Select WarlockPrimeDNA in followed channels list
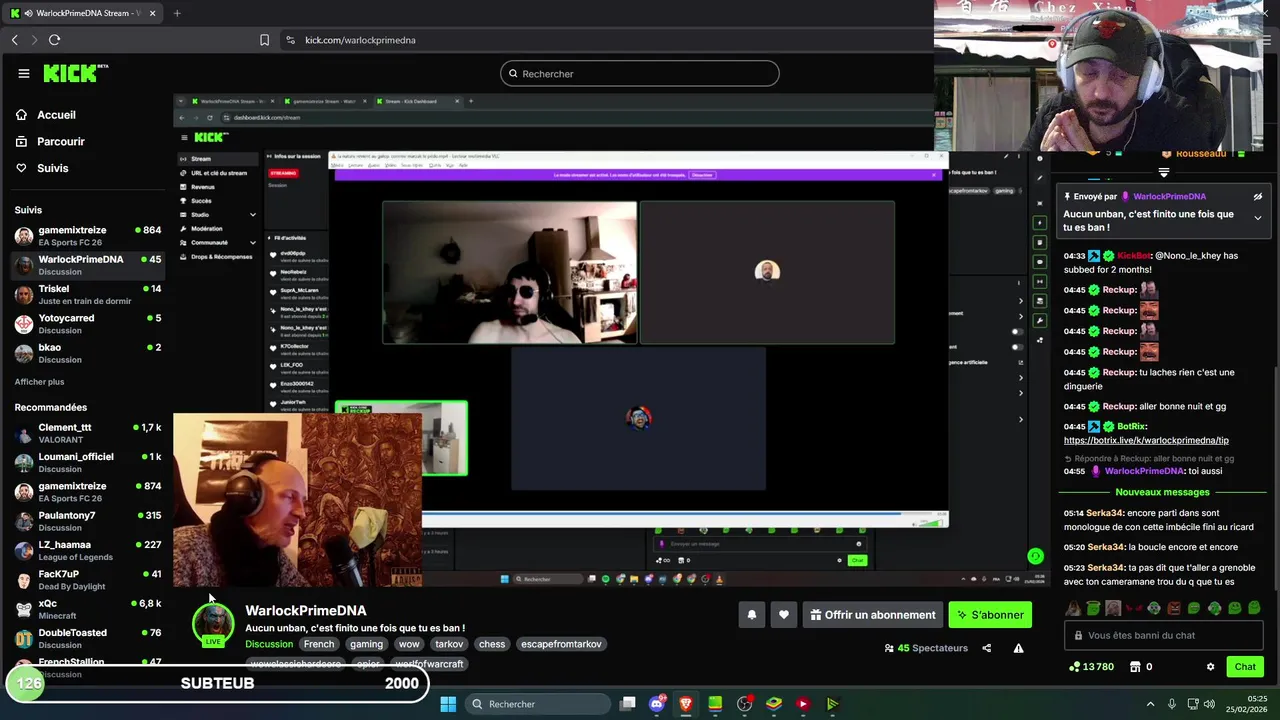1280x720 pixels. click(88, 265)
